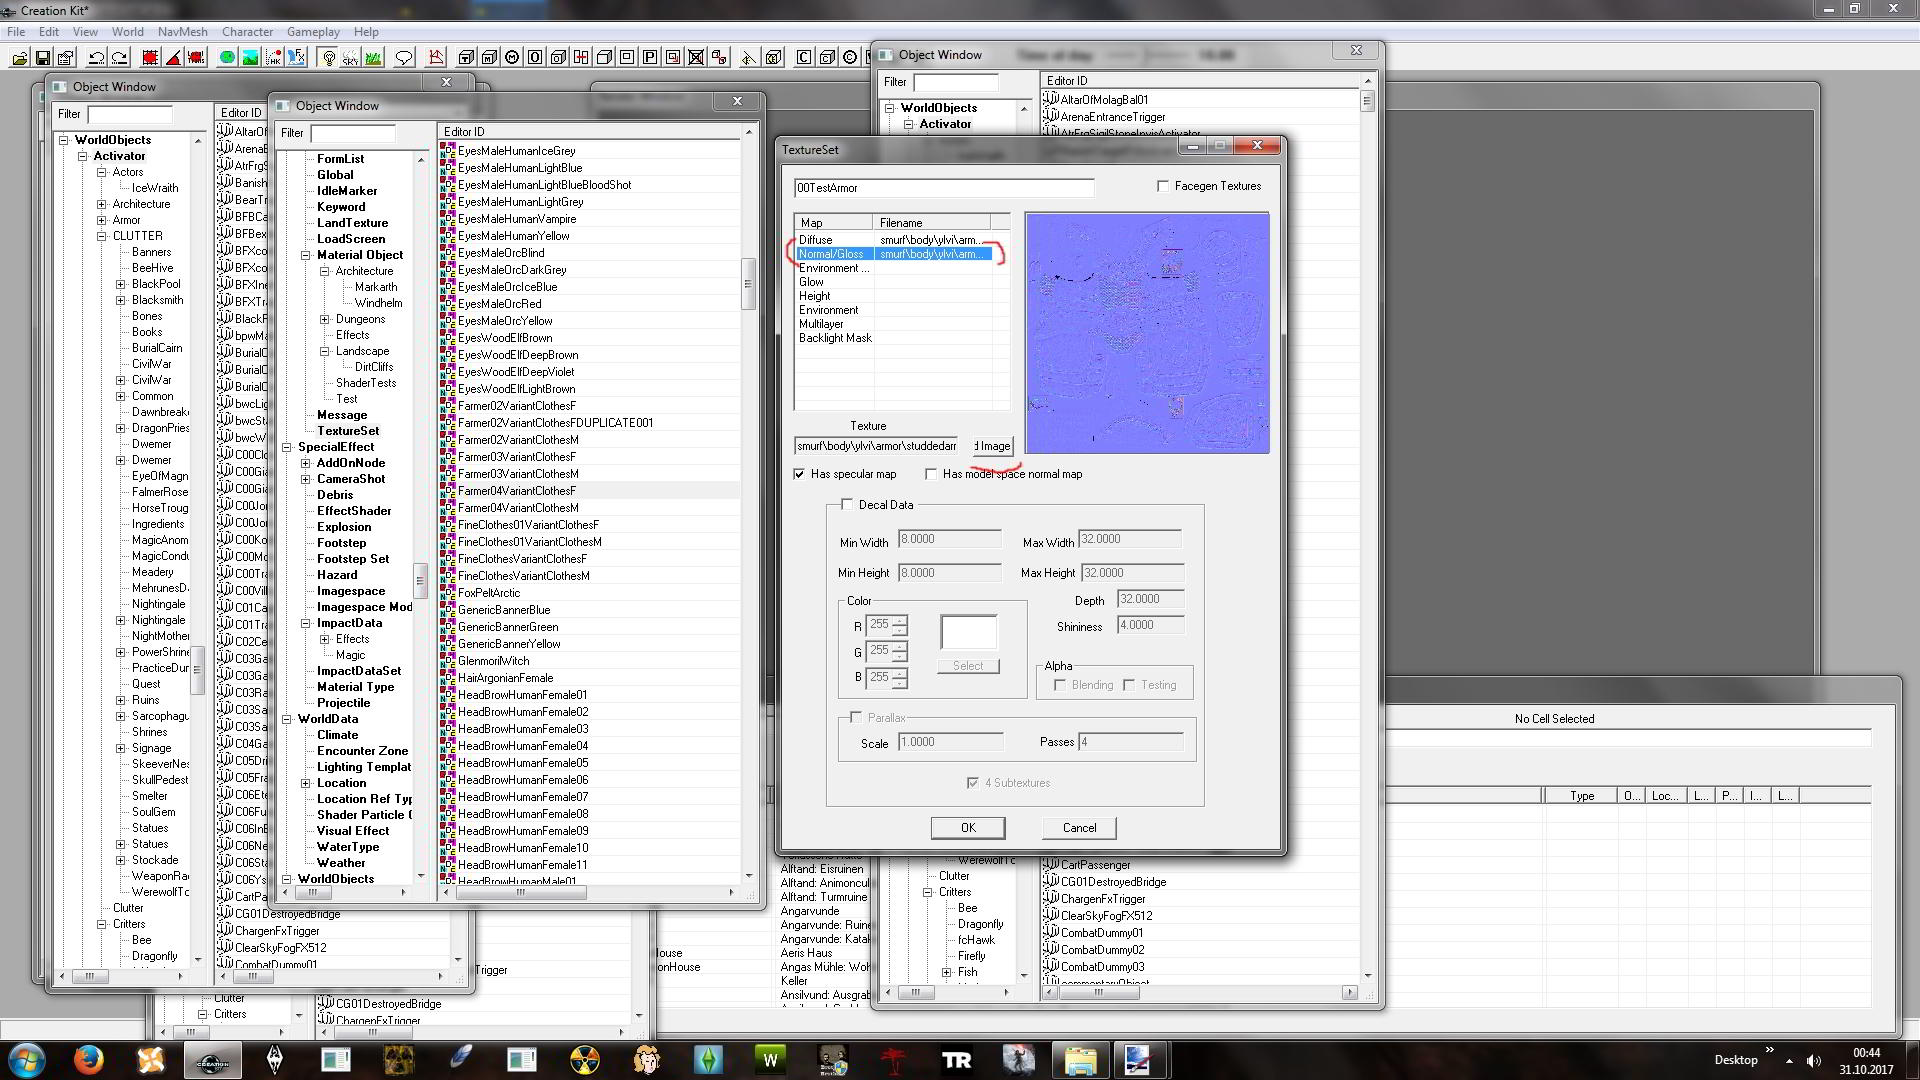Screen dimensions: 1920x1080
Task: Click the undo arrow toolbar icon
Action: tap(97, 58)
